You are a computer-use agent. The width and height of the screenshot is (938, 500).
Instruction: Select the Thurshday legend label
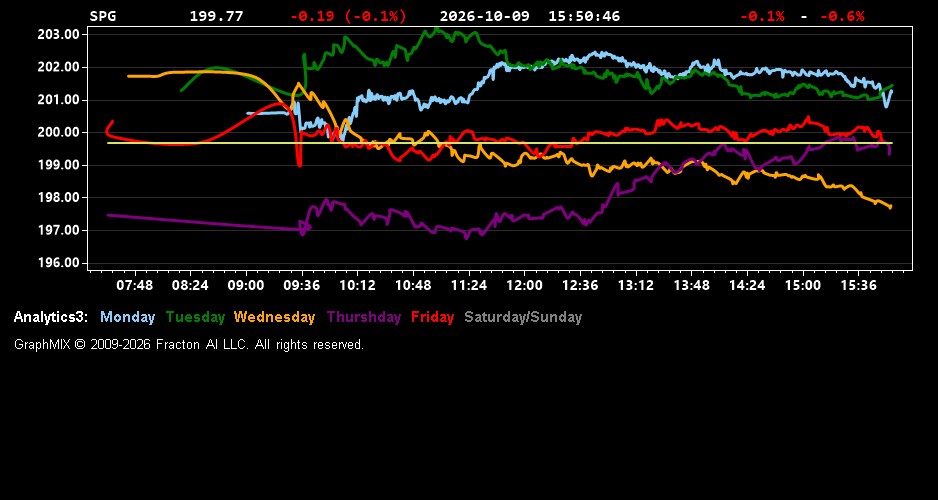(364, 317)
